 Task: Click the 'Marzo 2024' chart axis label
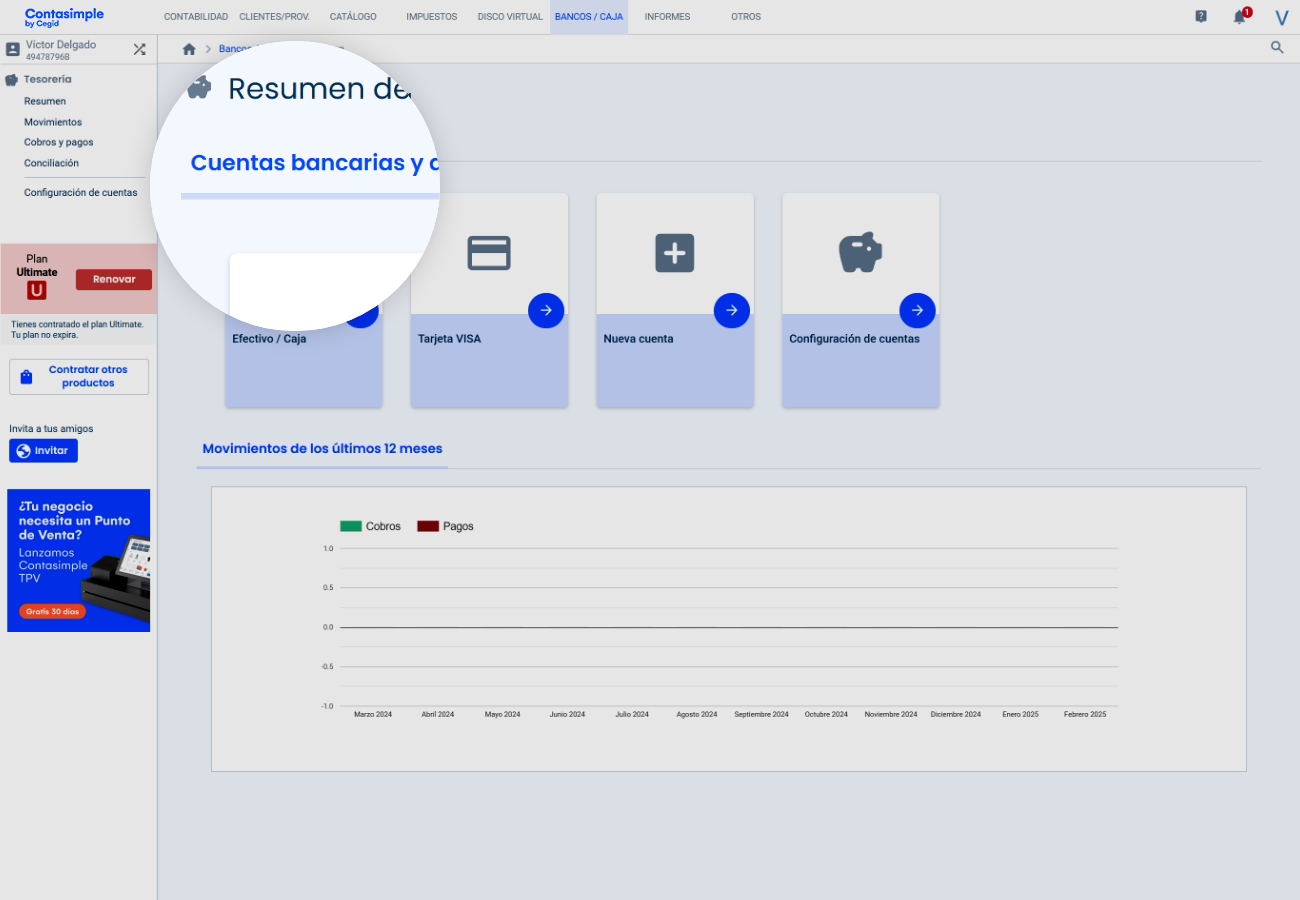373,715
